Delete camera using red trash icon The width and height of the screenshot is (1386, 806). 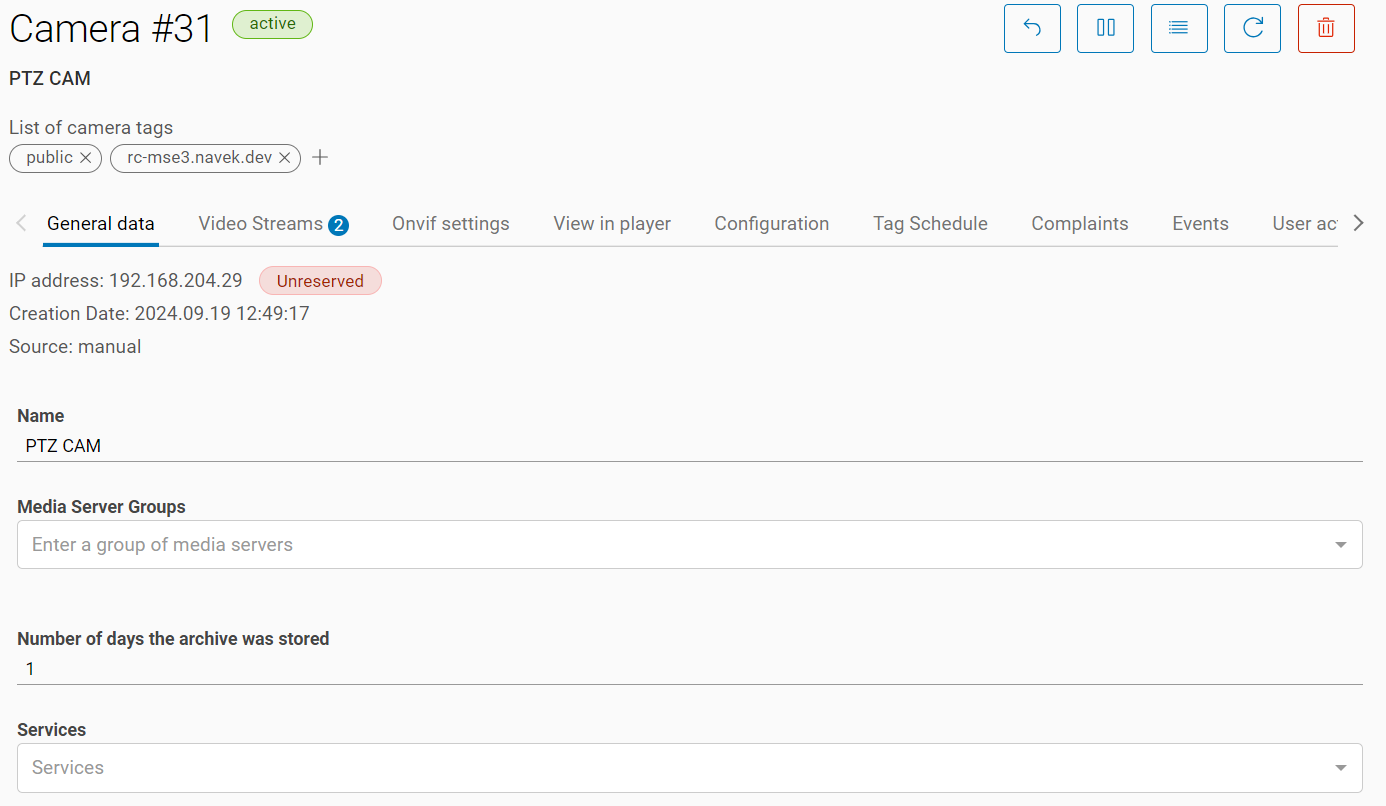[1326, 28]
